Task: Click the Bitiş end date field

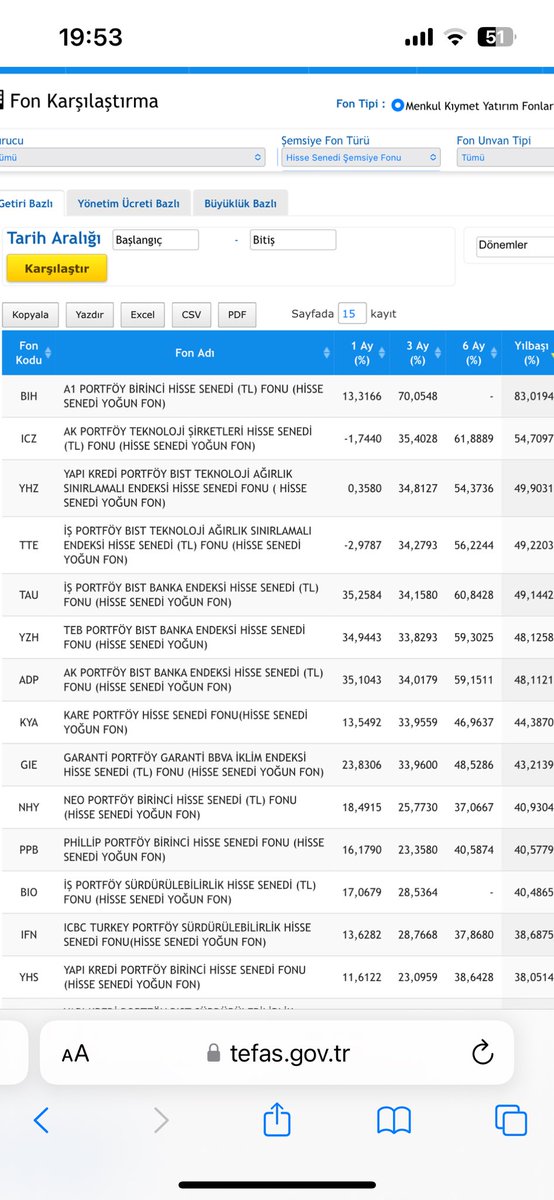Action: coord(293,240)
